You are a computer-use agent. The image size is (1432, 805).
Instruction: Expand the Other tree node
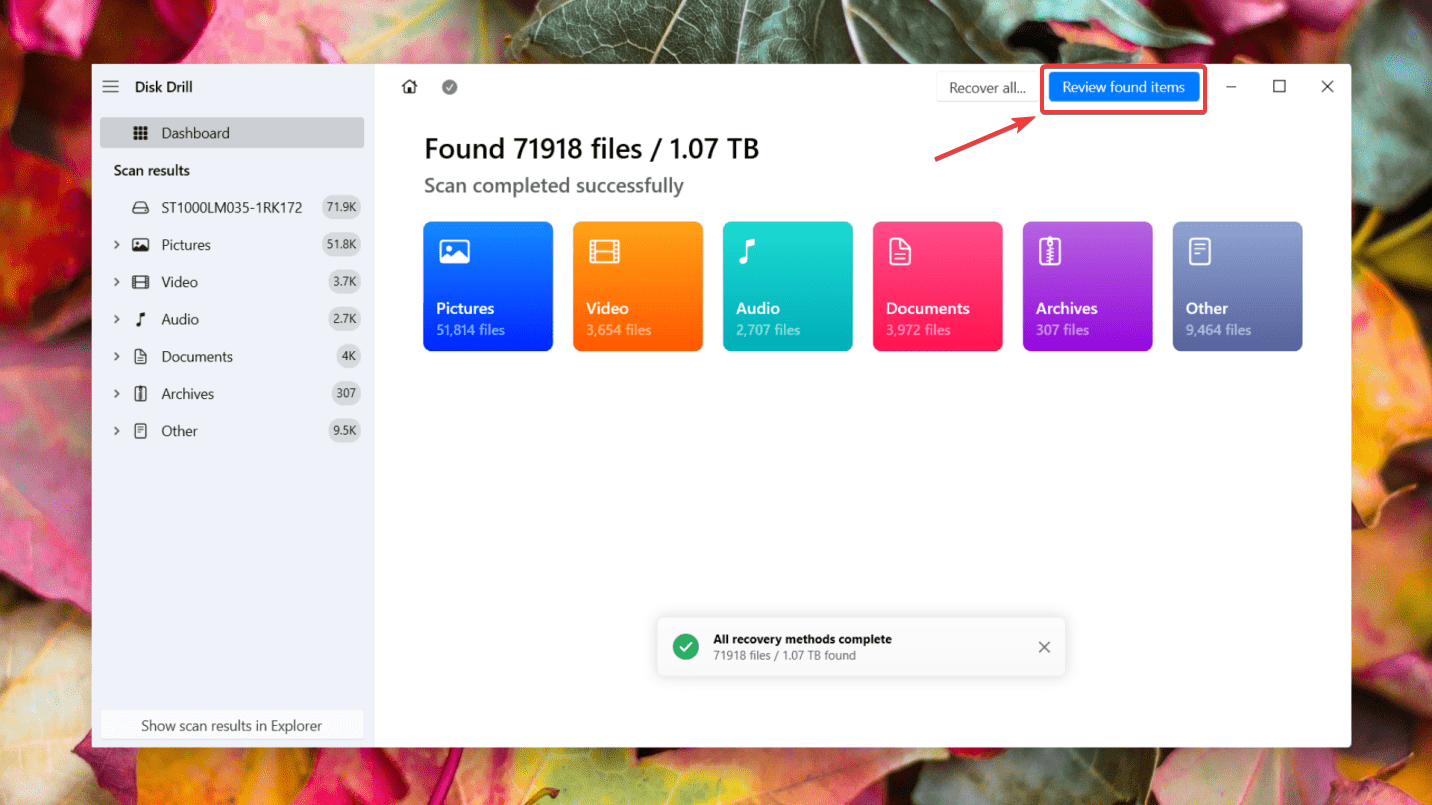click(x=116, y=431)
